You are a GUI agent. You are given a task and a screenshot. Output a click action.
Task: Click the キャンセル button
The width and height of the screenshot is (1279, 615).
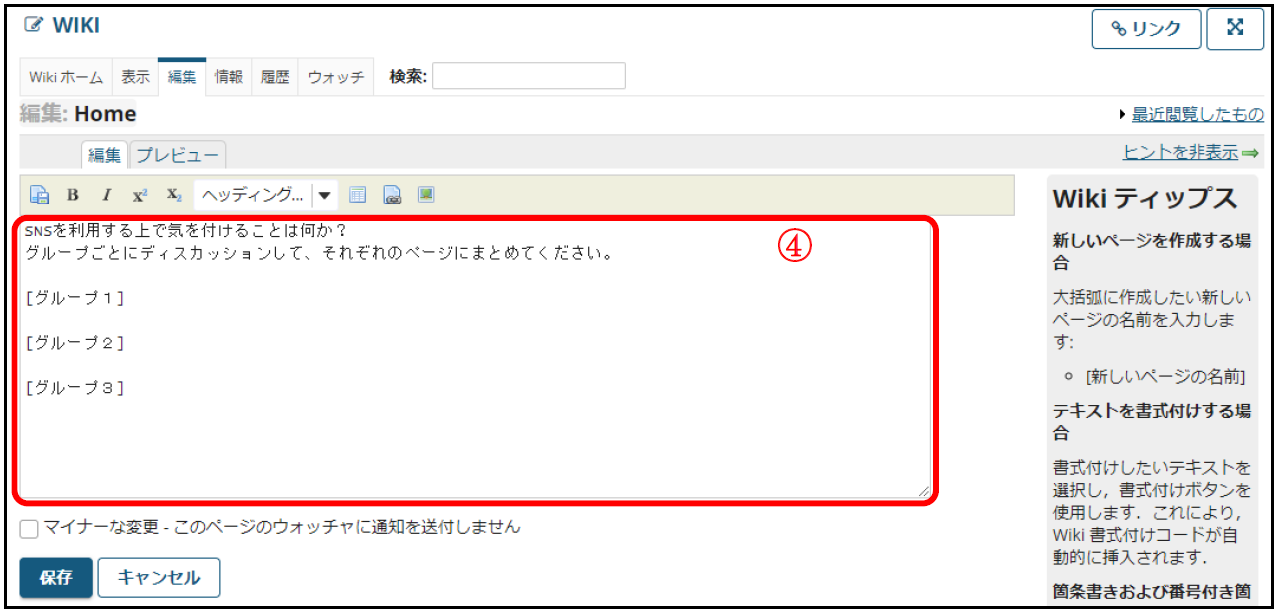point(159,578)
